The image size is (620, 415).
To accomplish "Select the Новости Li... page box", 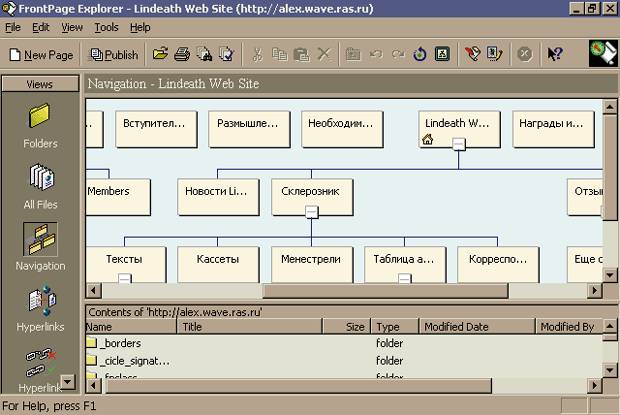I will 218,197.
